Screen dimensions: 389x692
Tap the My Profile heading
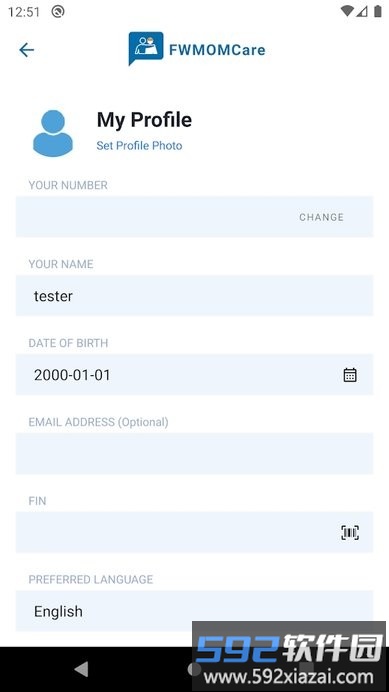pos(144,120)
